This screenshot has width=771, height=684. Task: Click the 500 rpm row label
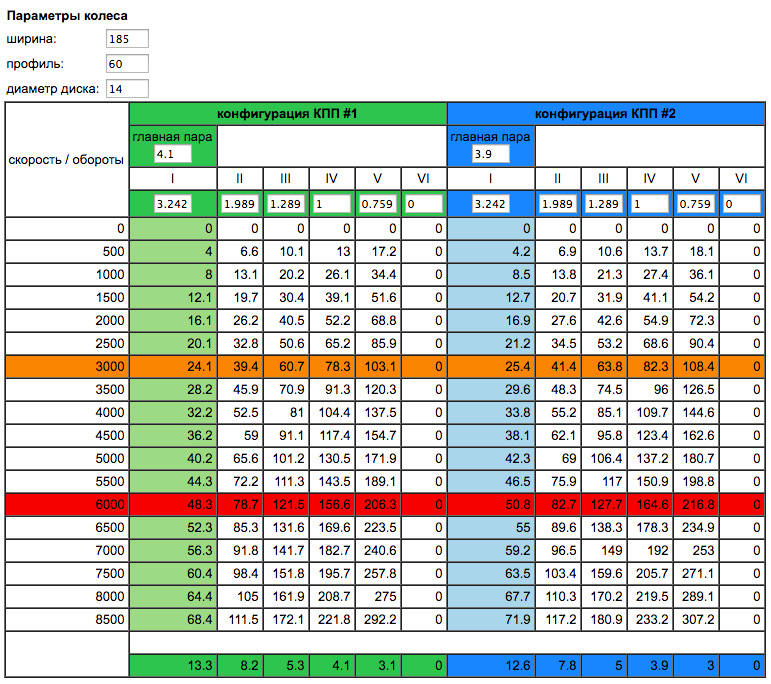click(113, 251)
